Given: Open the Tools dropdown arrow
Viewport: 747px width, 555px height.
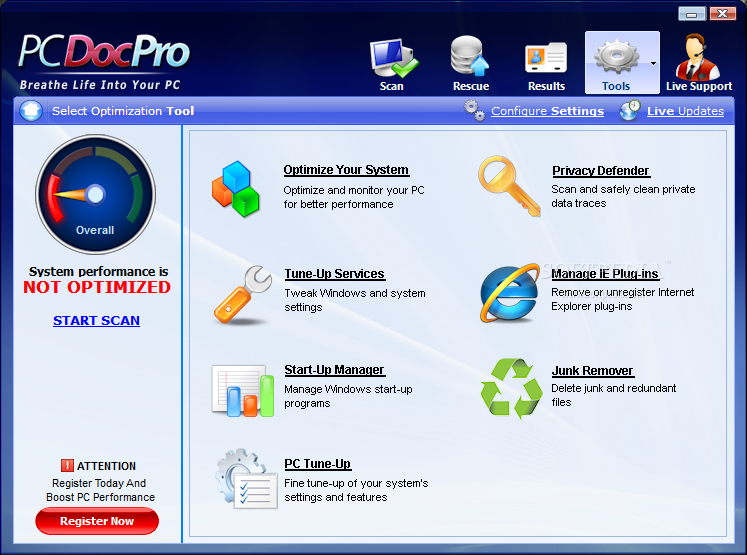Looking at the screenshot, I should coord(654,63).
